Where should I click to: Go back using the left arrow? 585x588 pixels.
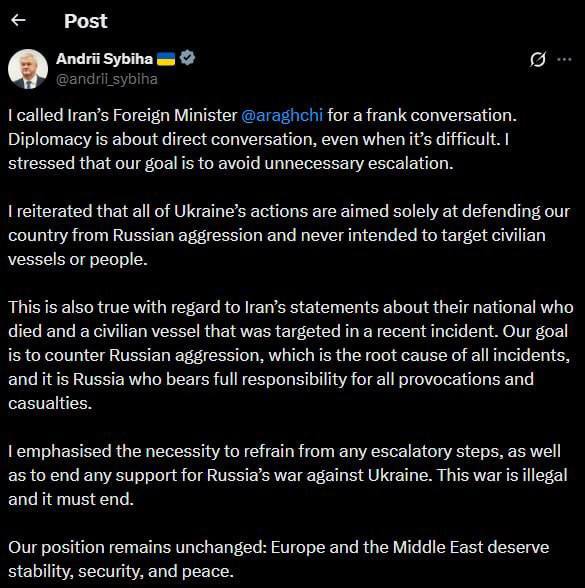(x=18, y=20)
